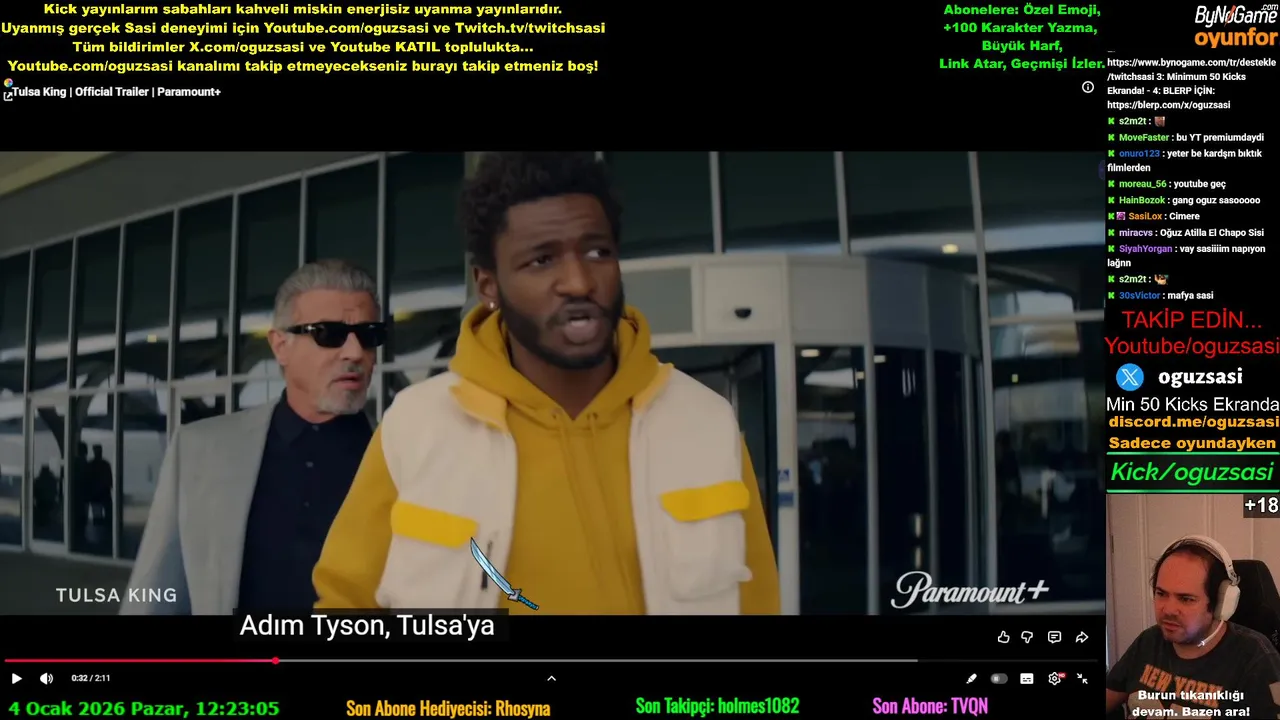
Task: Click Son Abone: TVQN text
Action: [x=930, y=707]
